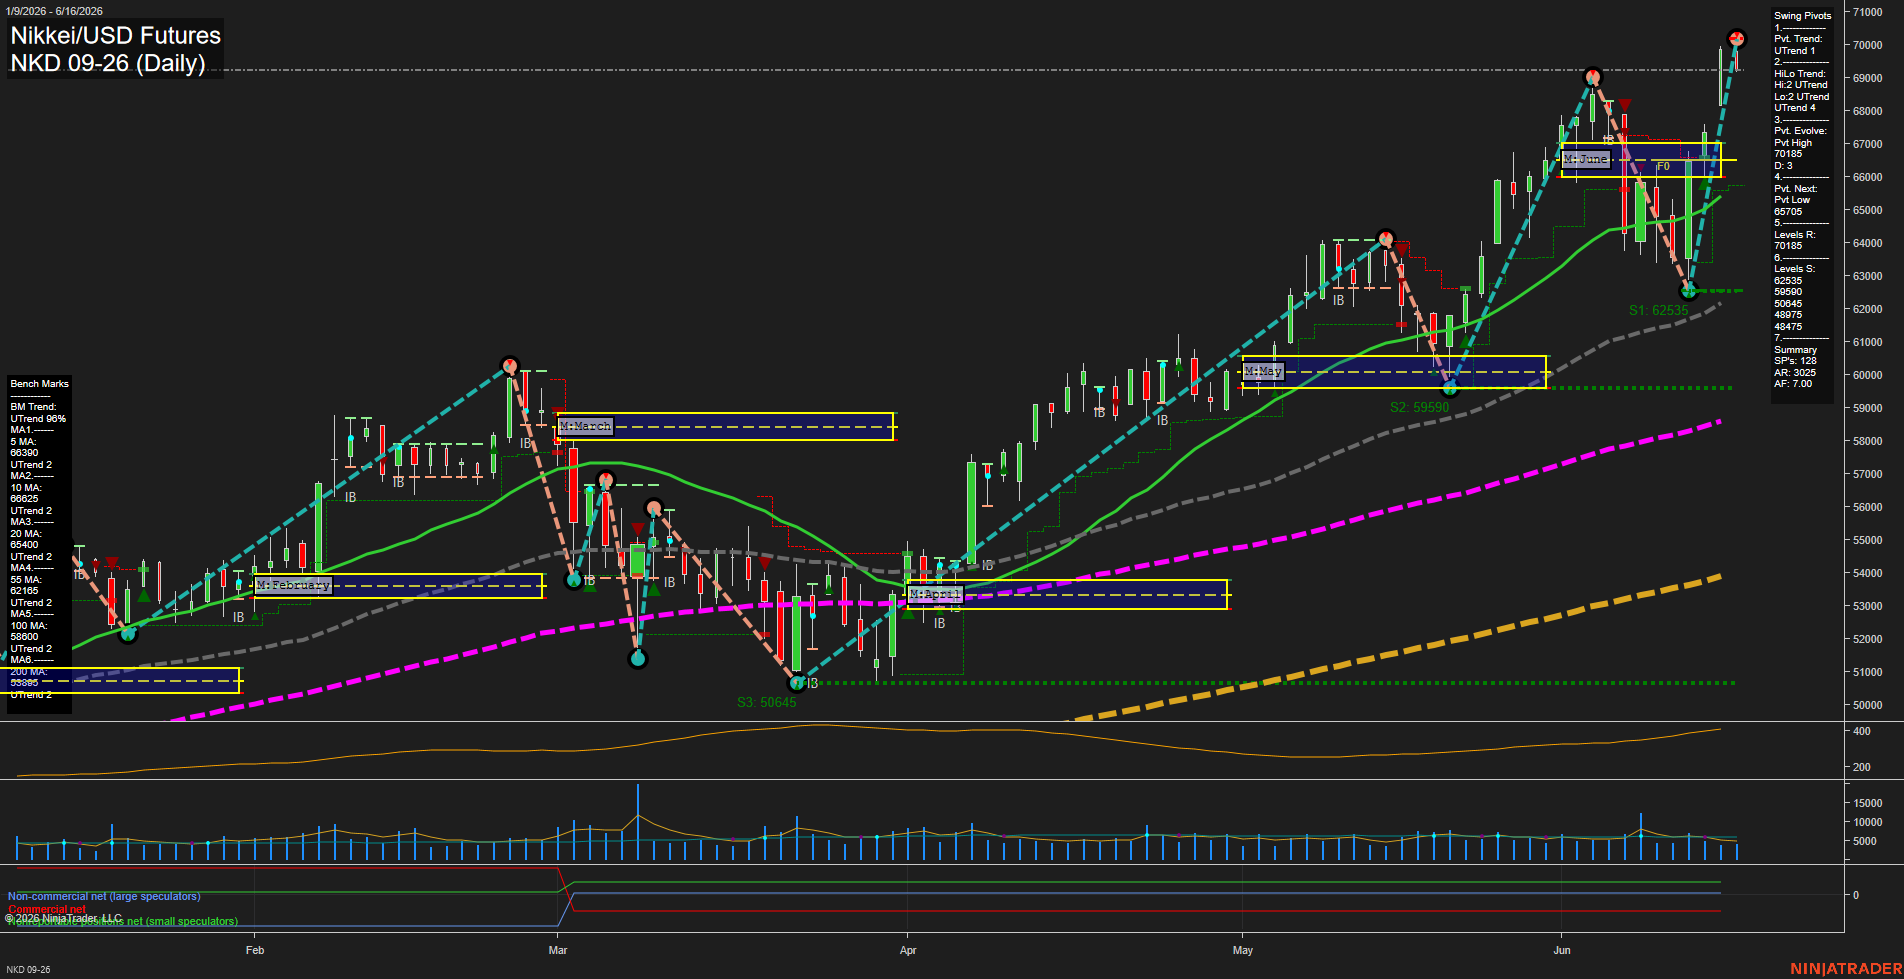
Task: Click the Apr label on time axis
Action: point(908,950)
